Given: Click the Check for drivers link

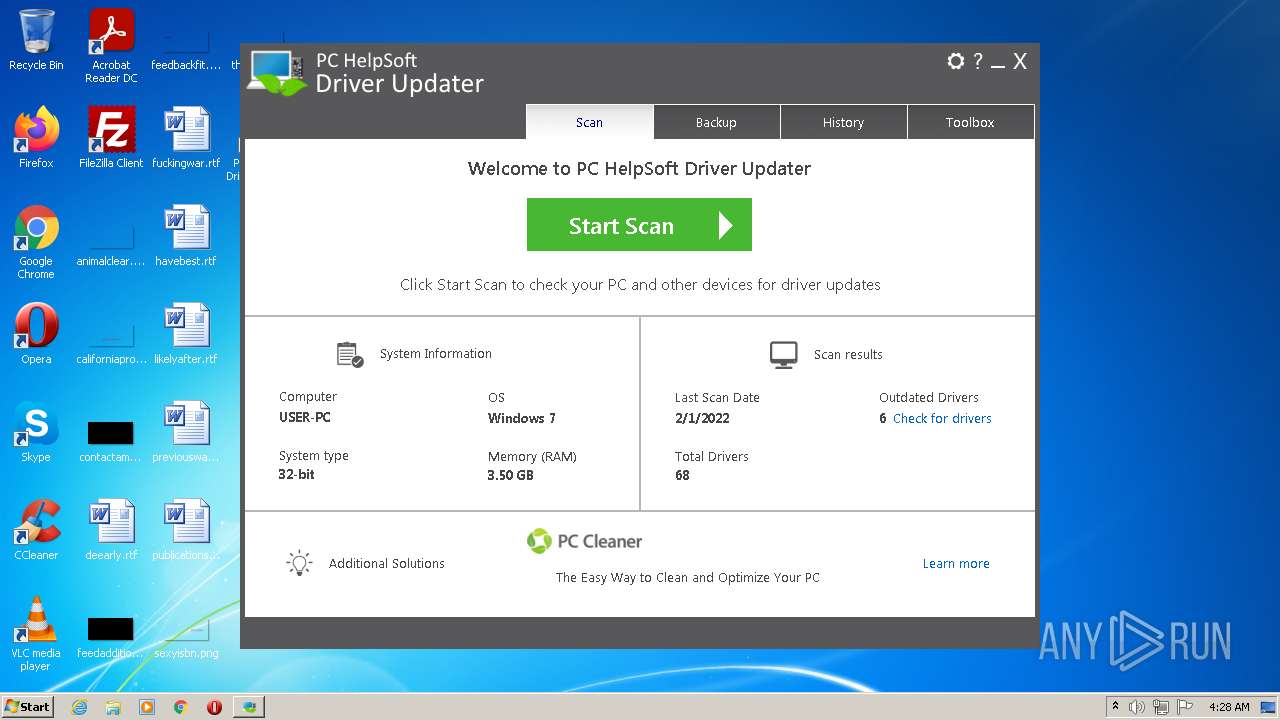Looking at the screenshot, I should tap(942, 419).
